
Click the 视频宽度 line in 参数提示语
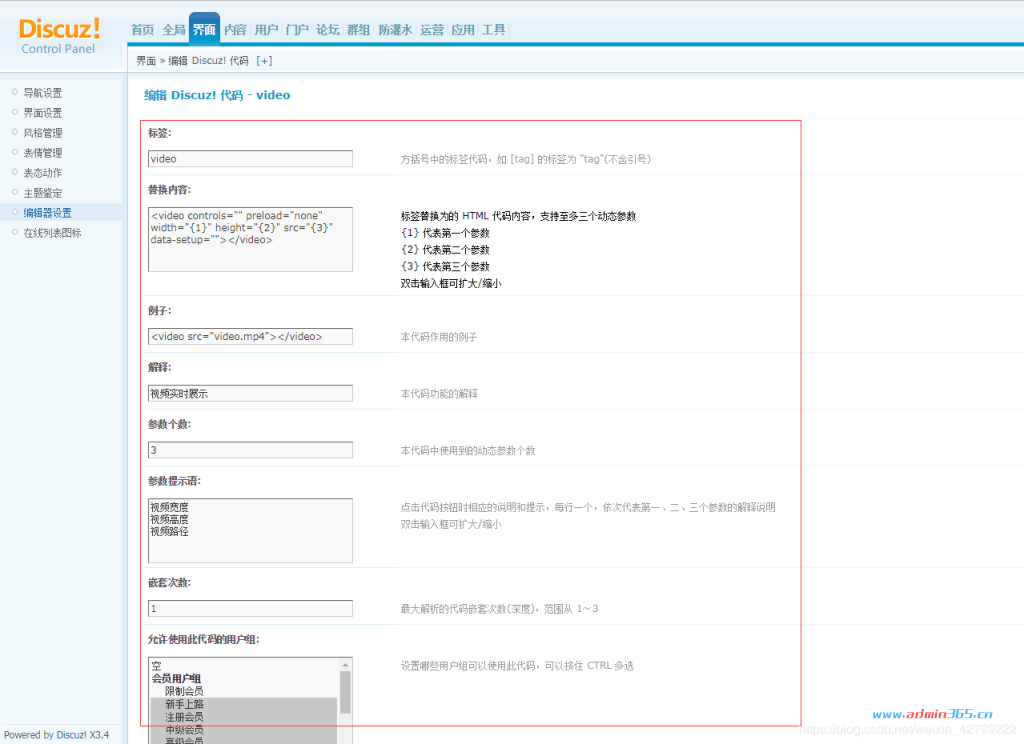pyautogui.click(x=169, y=507)
